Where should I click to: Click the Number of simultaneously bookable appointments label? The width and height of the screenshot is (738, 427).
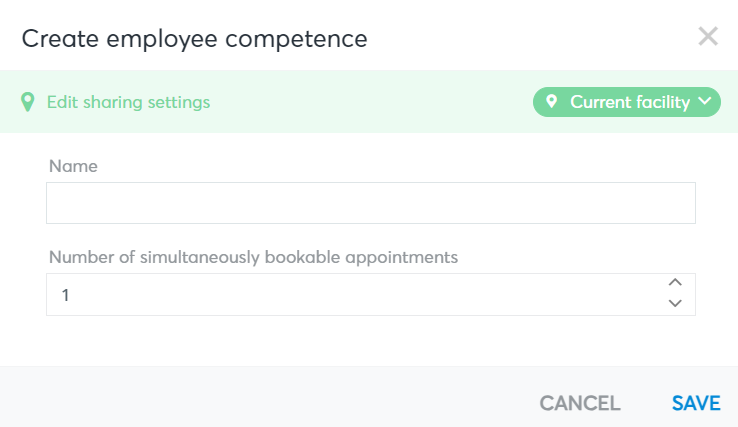pyautogui.click(x=253, y=258)
